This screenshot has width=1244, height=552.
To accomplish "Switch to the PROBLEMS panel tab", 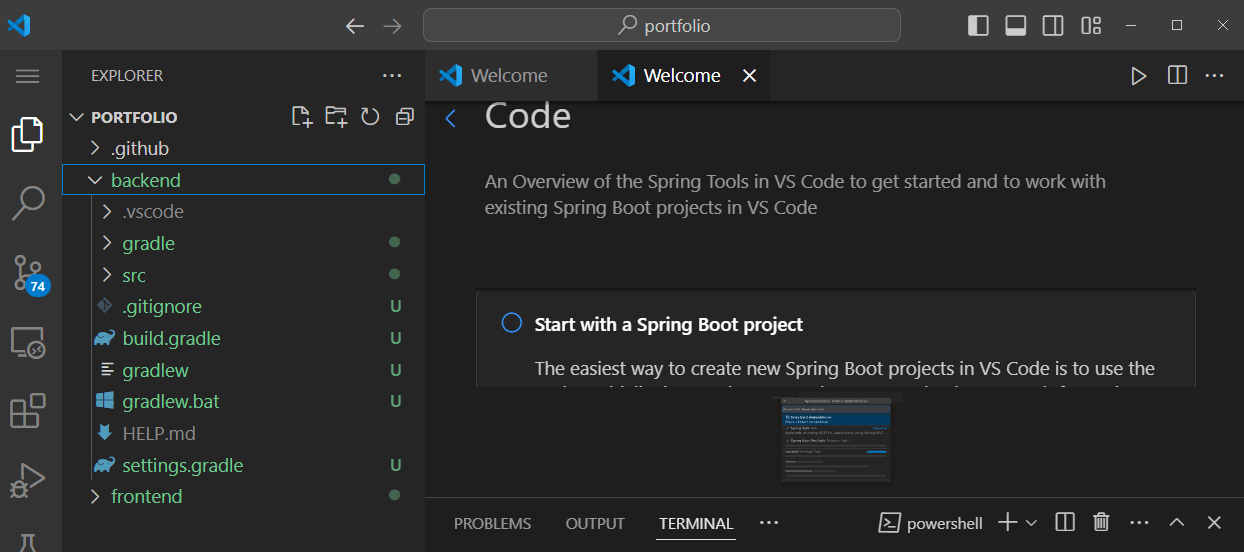I will [493, 523].
